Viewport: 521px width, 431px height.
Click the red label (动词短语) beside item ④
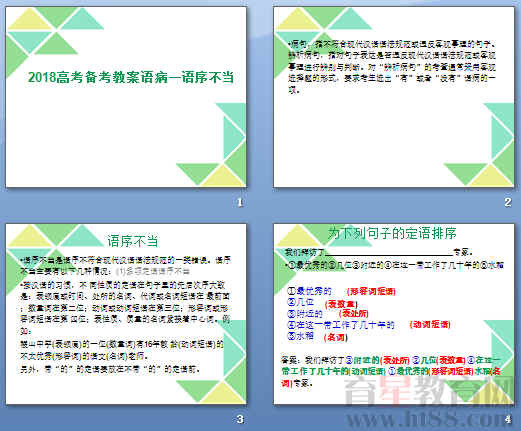click(x=430, y=324)
